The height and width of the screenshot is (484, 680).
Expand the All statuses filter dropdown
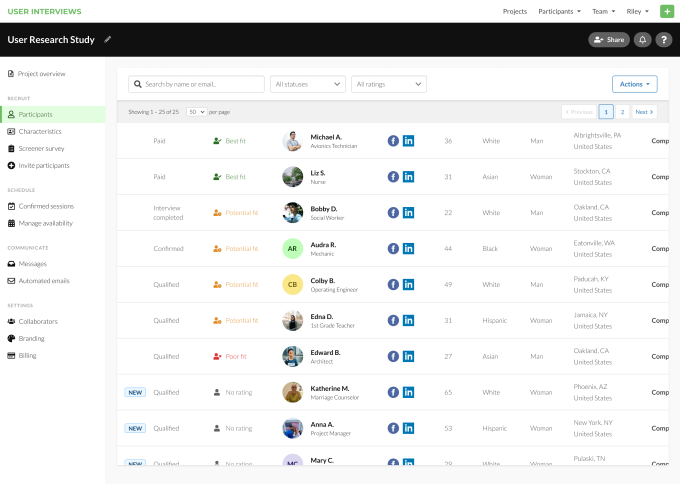[307, 84]
